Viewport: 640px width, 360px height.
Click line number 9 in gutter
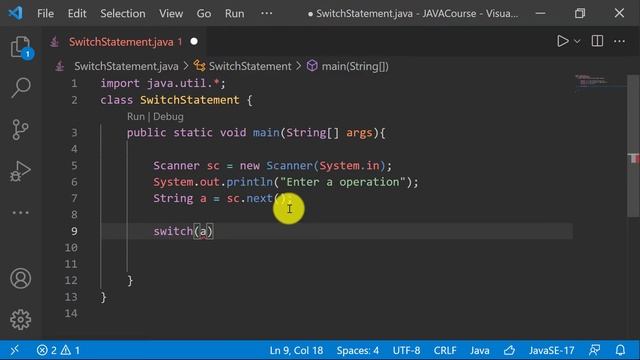coord(74,231)
